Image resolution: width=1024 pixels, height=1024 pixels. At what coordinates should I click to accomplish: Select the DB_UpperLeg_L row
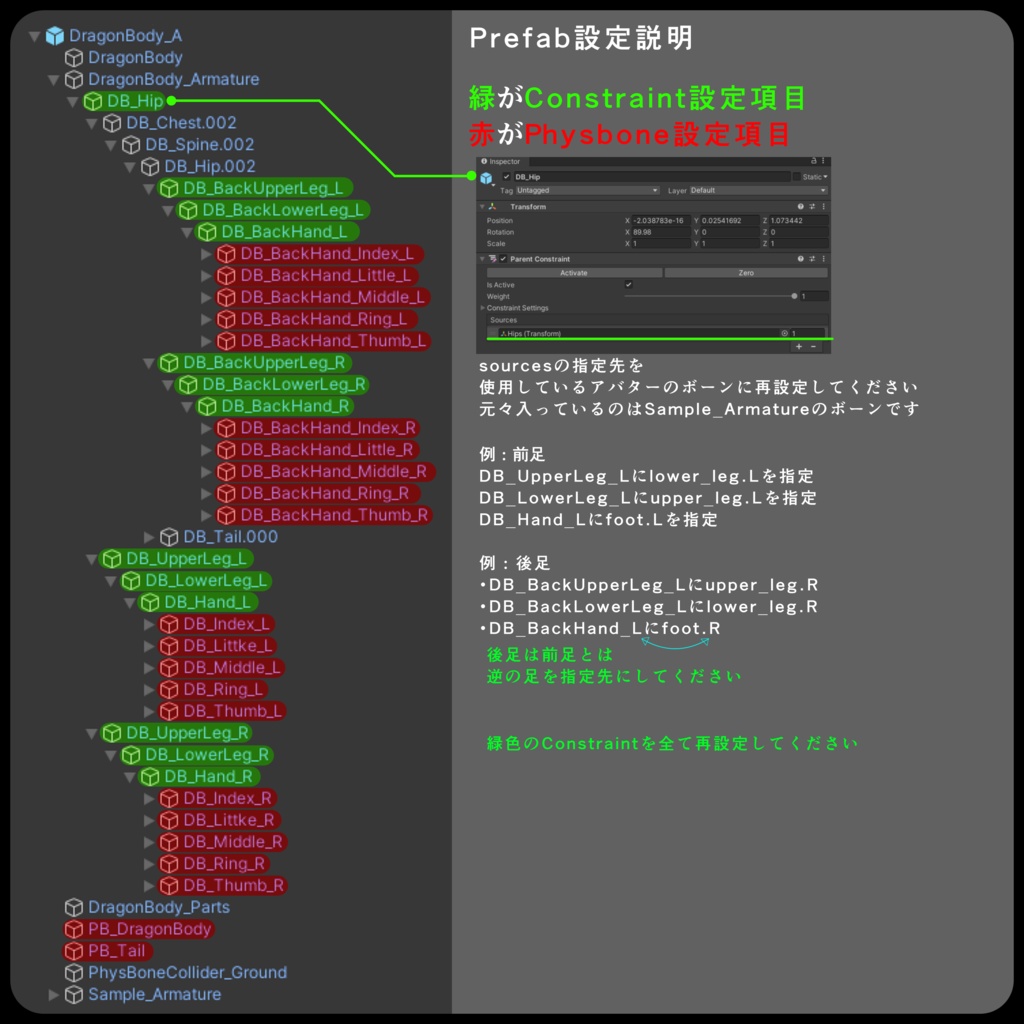(x=176, y=559)
